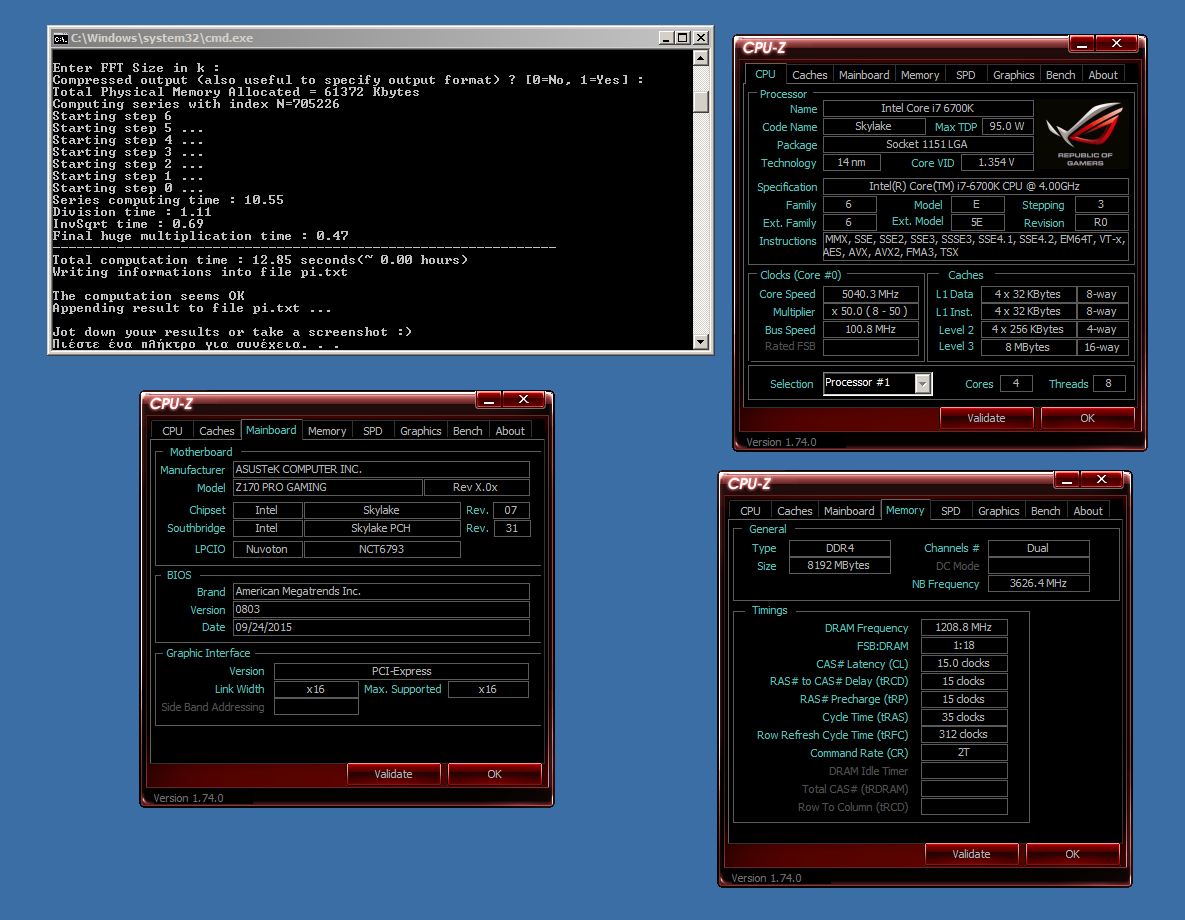Click the Core VID 1.354 V value

coord(996,163)
